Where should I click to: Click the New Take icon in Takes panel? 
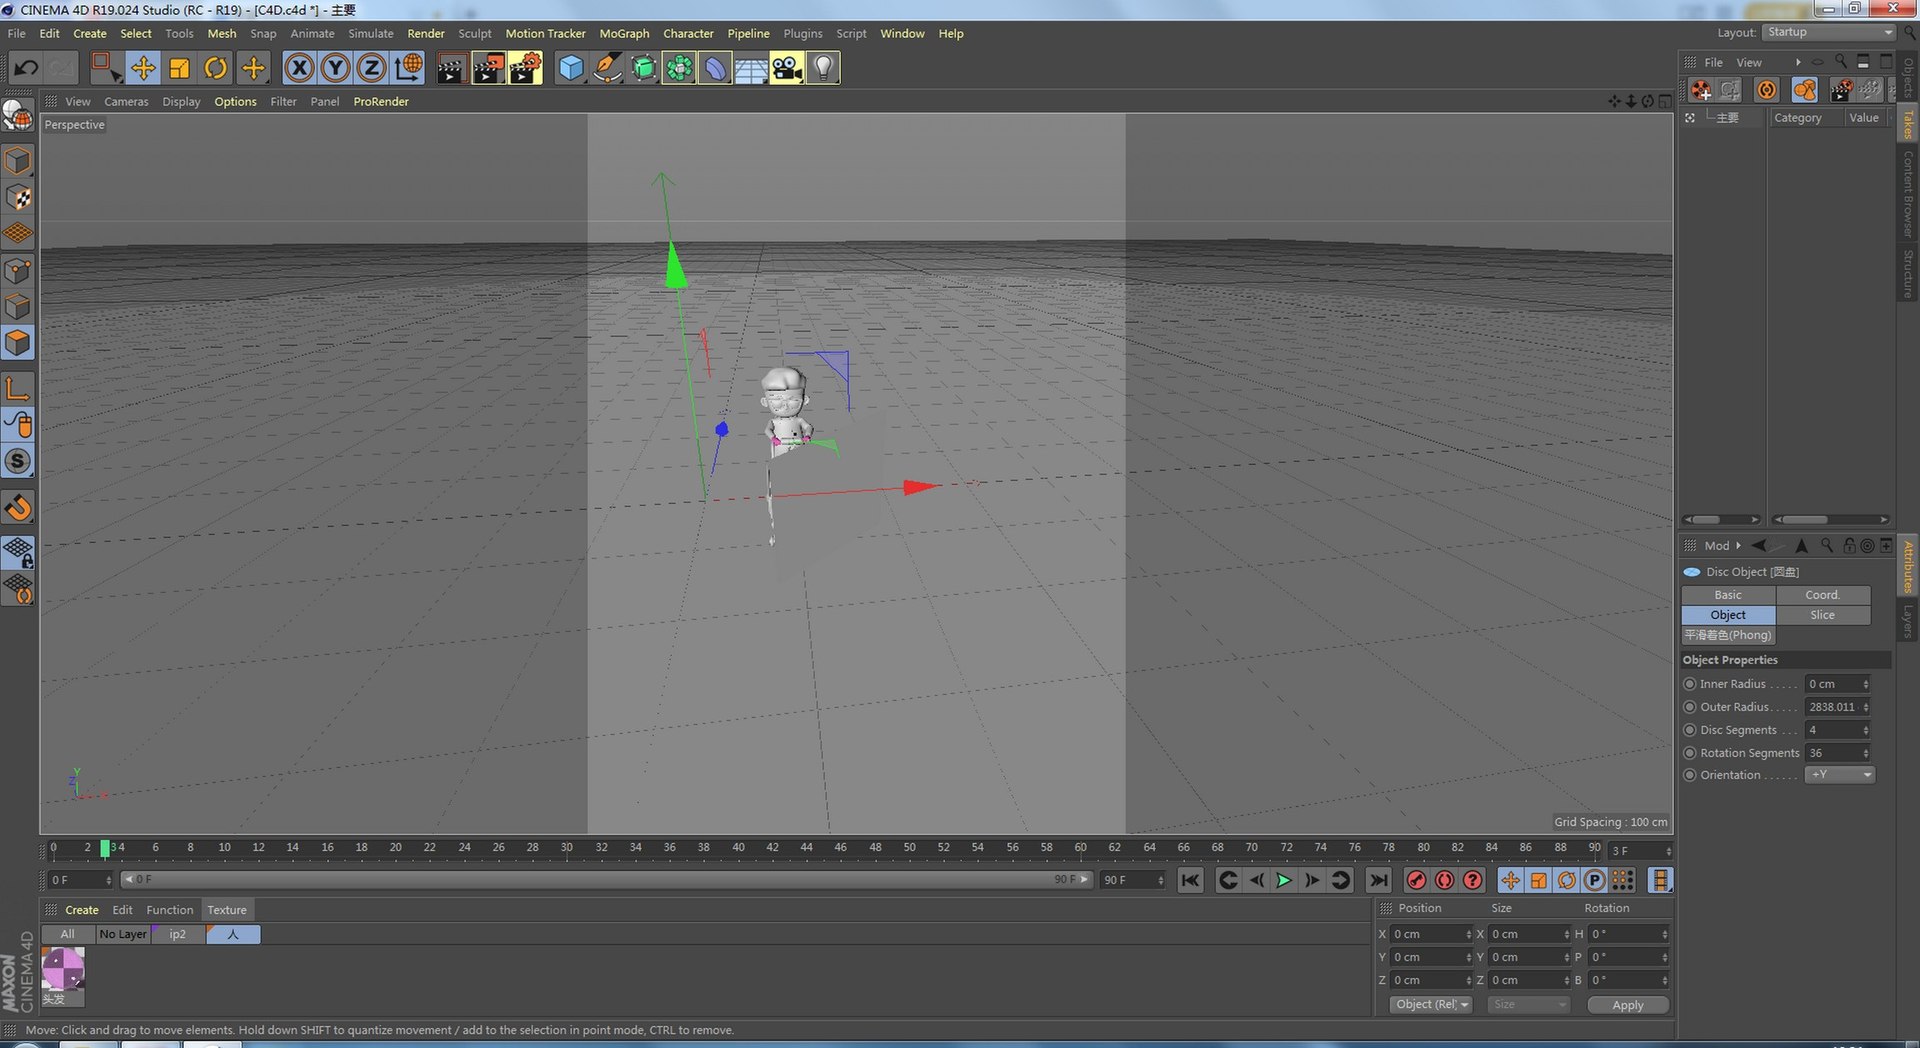pyautogui.click(x=1701, y=90)
